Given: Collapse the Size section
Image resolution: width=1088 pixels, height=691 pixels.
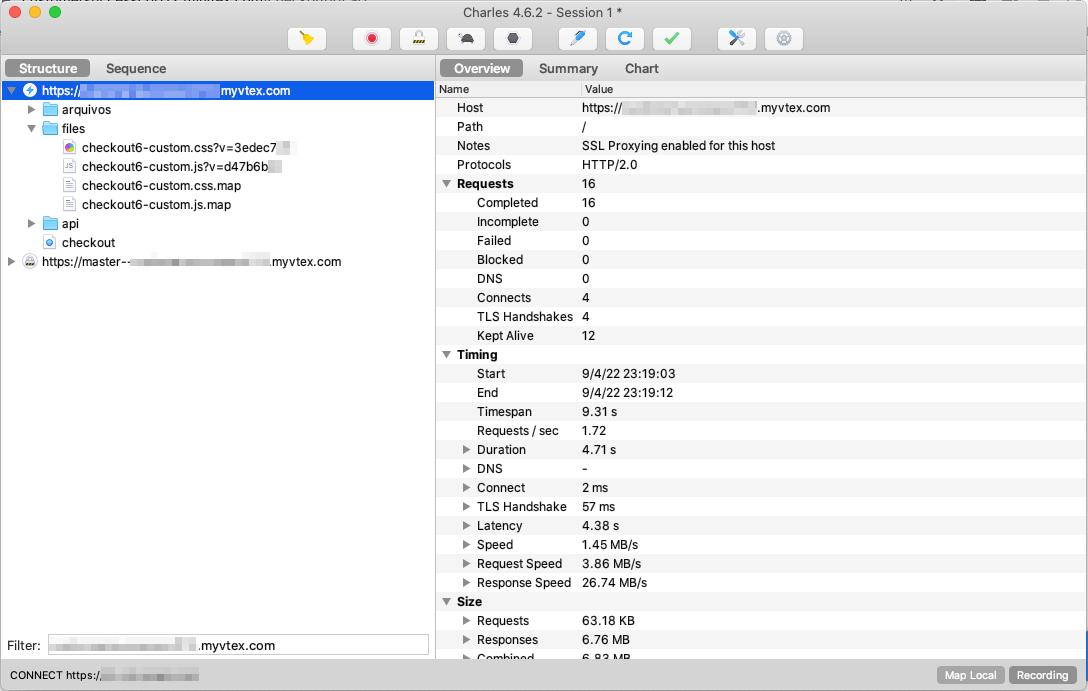Looking at the screenshot, I should click(447, 602).
